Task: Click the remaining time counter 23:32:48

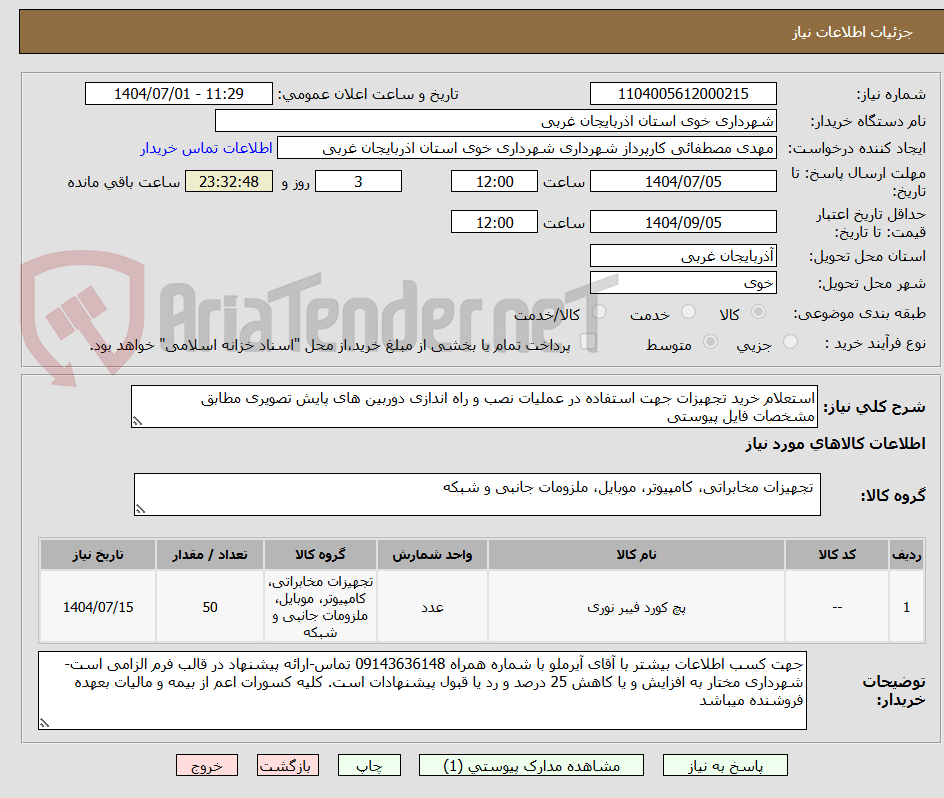Action: [228, 181]
